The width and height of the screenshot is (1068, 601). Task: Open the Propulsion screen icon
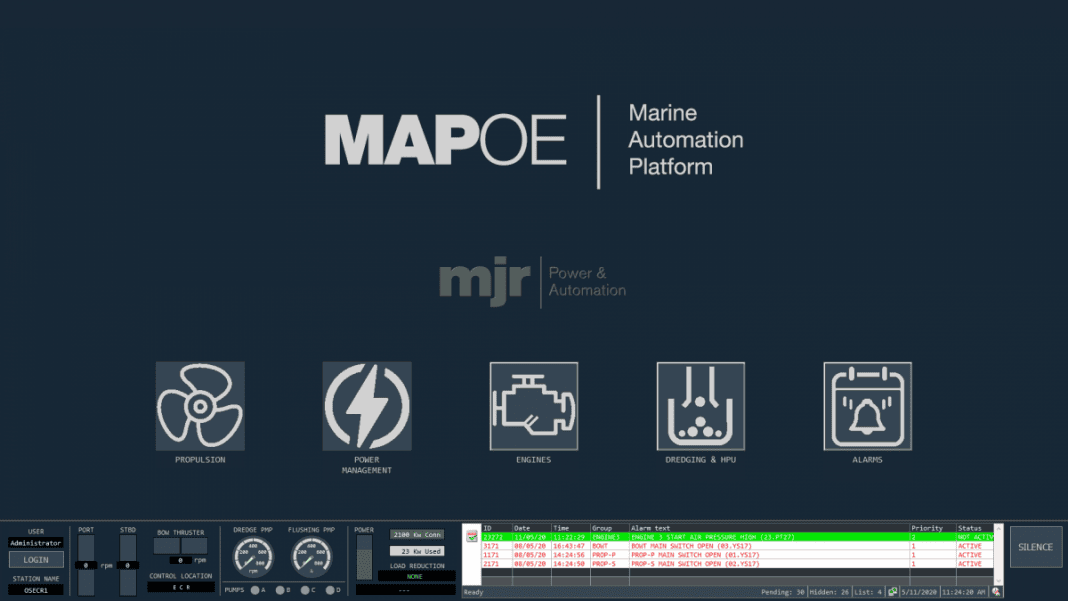pyautogui.click(x=200, y=405)
